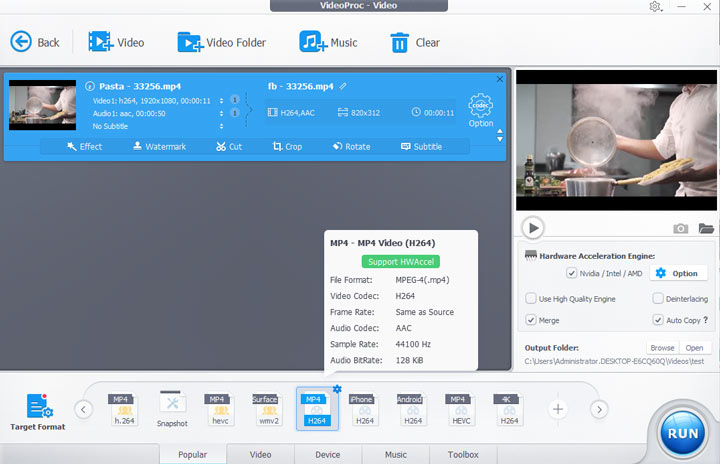Start conversion with RUN button
This screenshot has width=720, height=464.
683,433
